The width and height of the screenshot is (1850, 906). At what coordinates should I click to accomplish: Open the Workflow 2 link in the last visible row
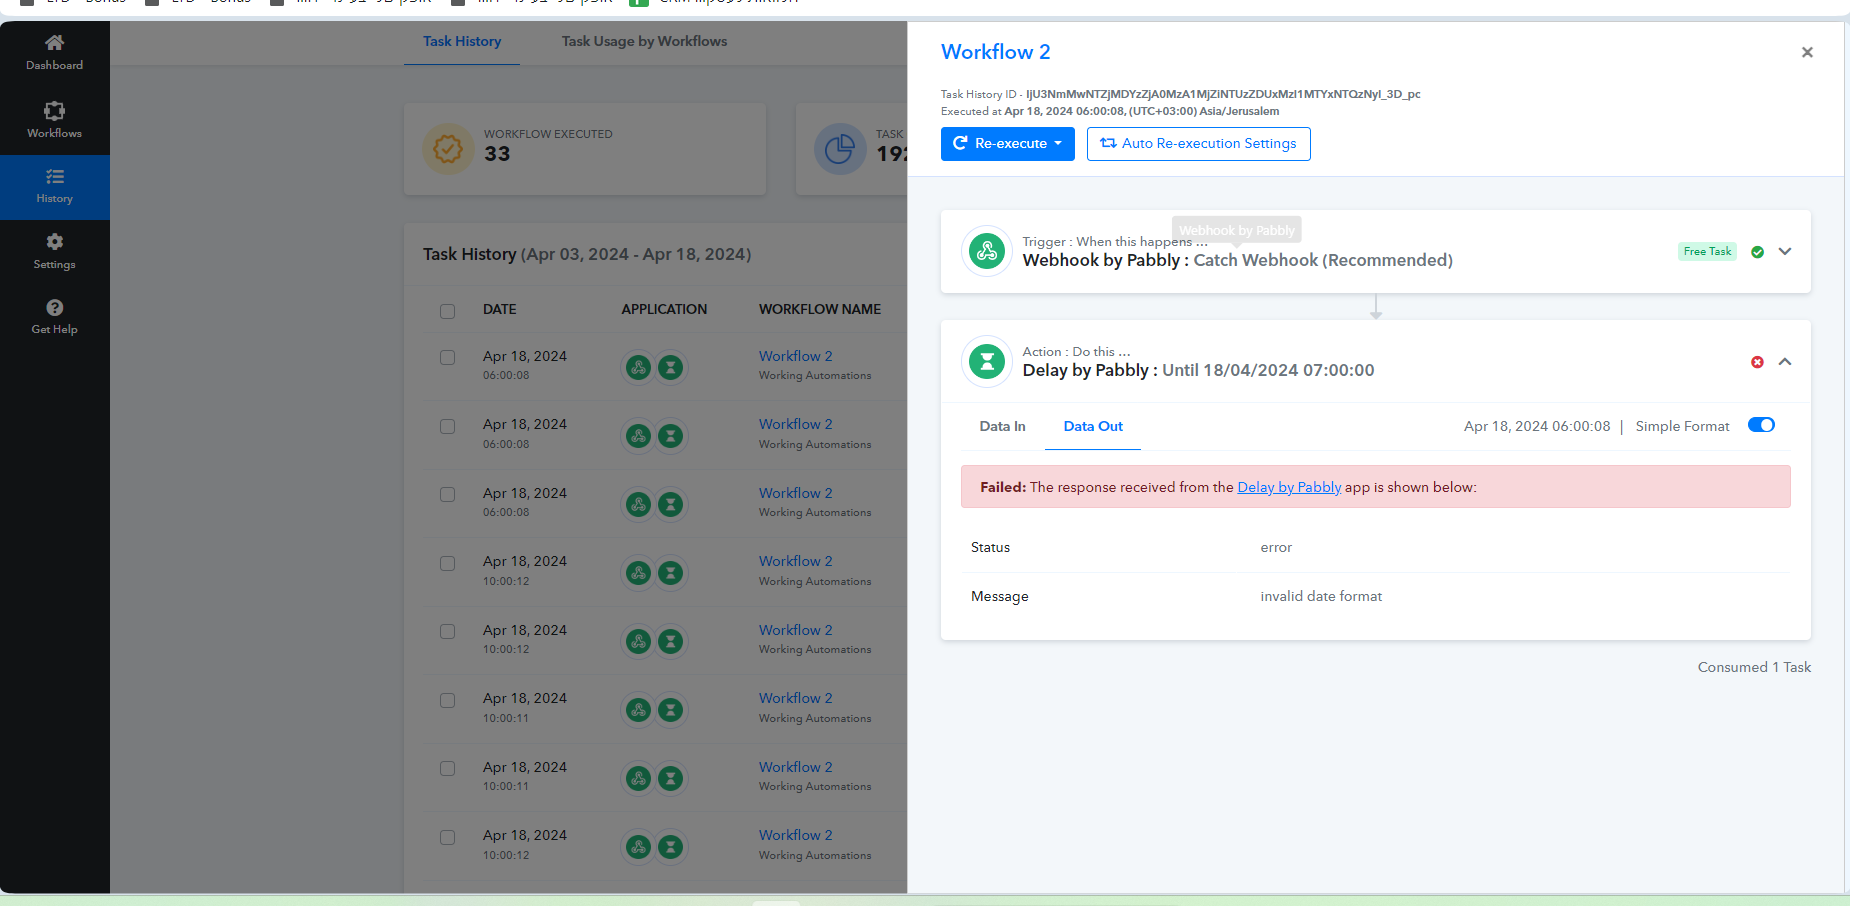(x=795, y=835)
